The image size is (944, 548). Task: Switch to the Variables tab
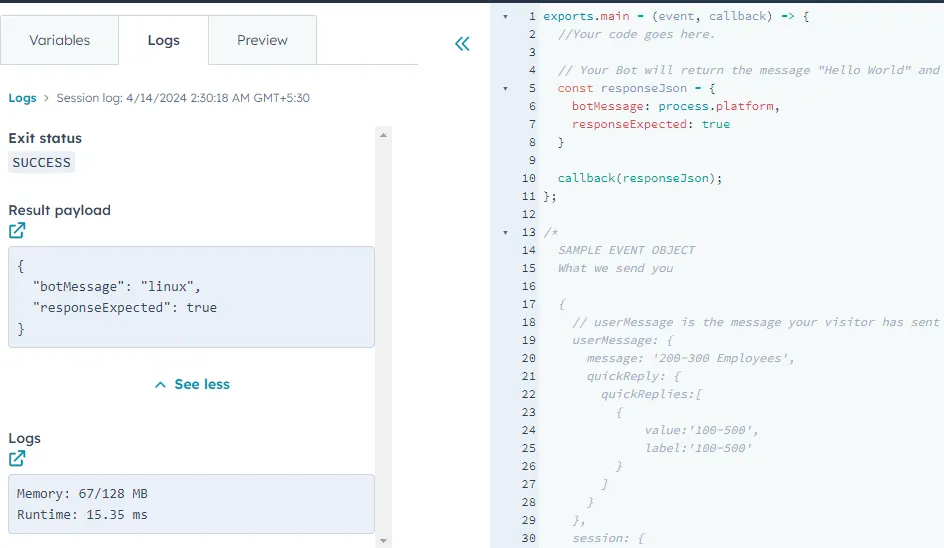tap(59, 41)
